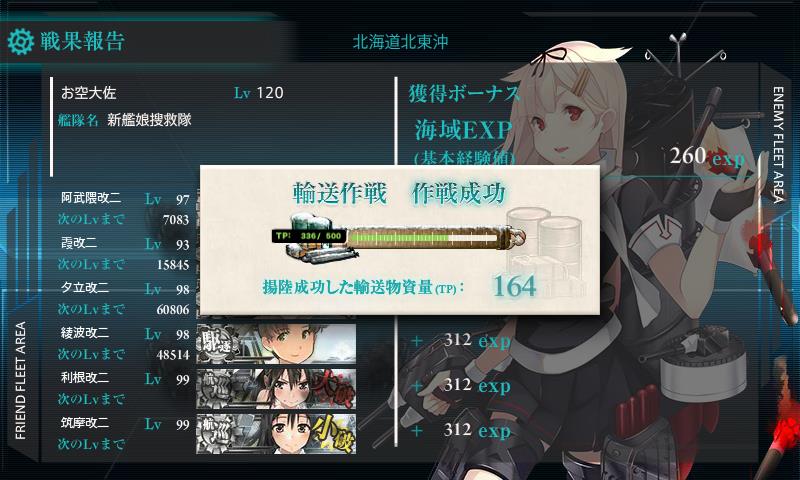Click the 獲得ボーナス header
This screenshot has height=480, width=800.
(x=463, y=94)
